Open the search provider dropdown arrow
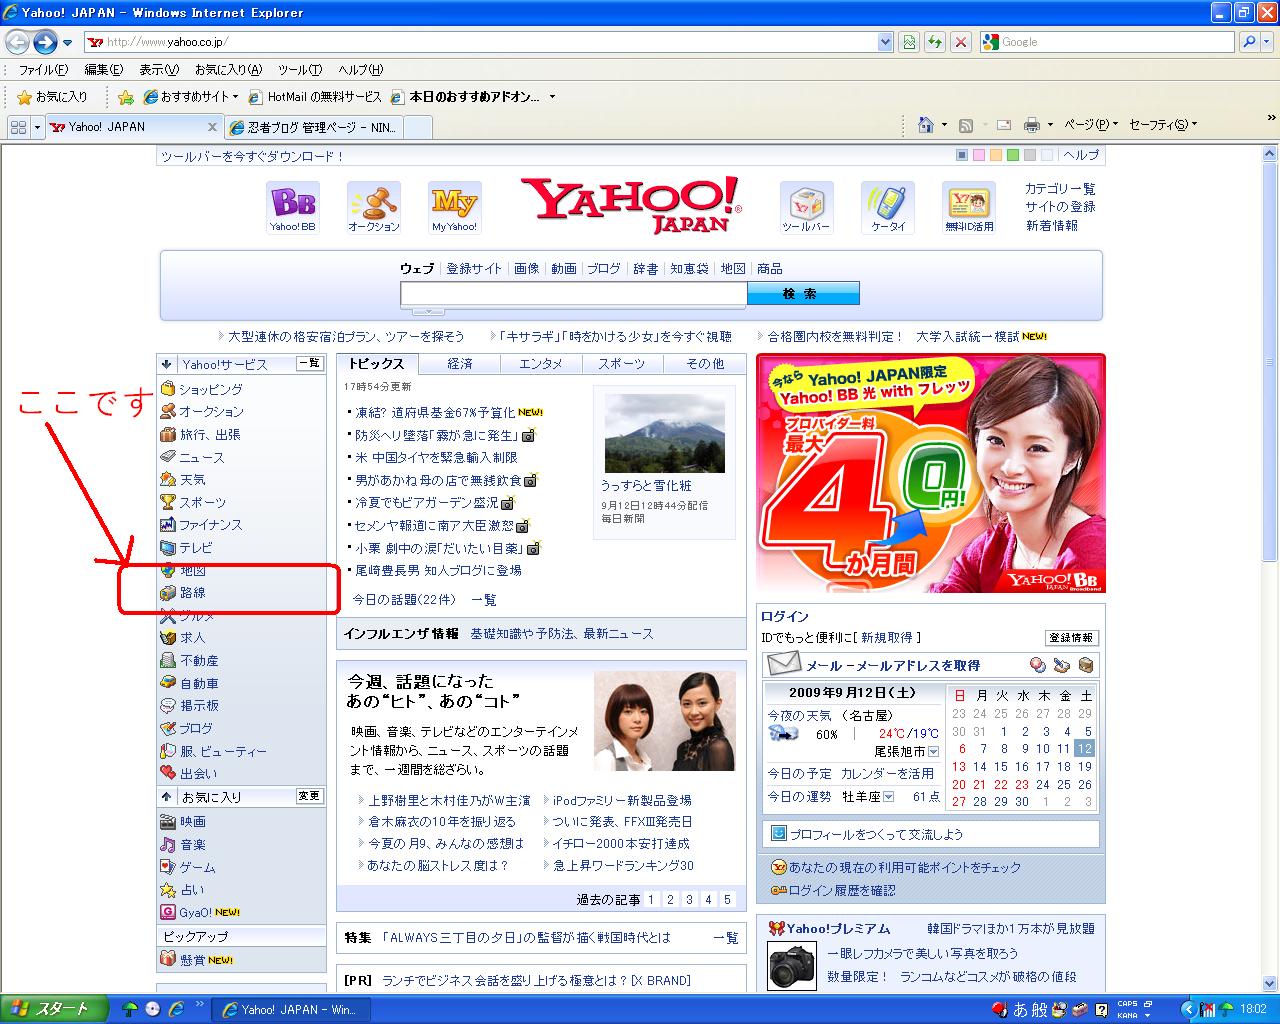The height and width of the screenshot is (1024, 1280). [1269, 42]
